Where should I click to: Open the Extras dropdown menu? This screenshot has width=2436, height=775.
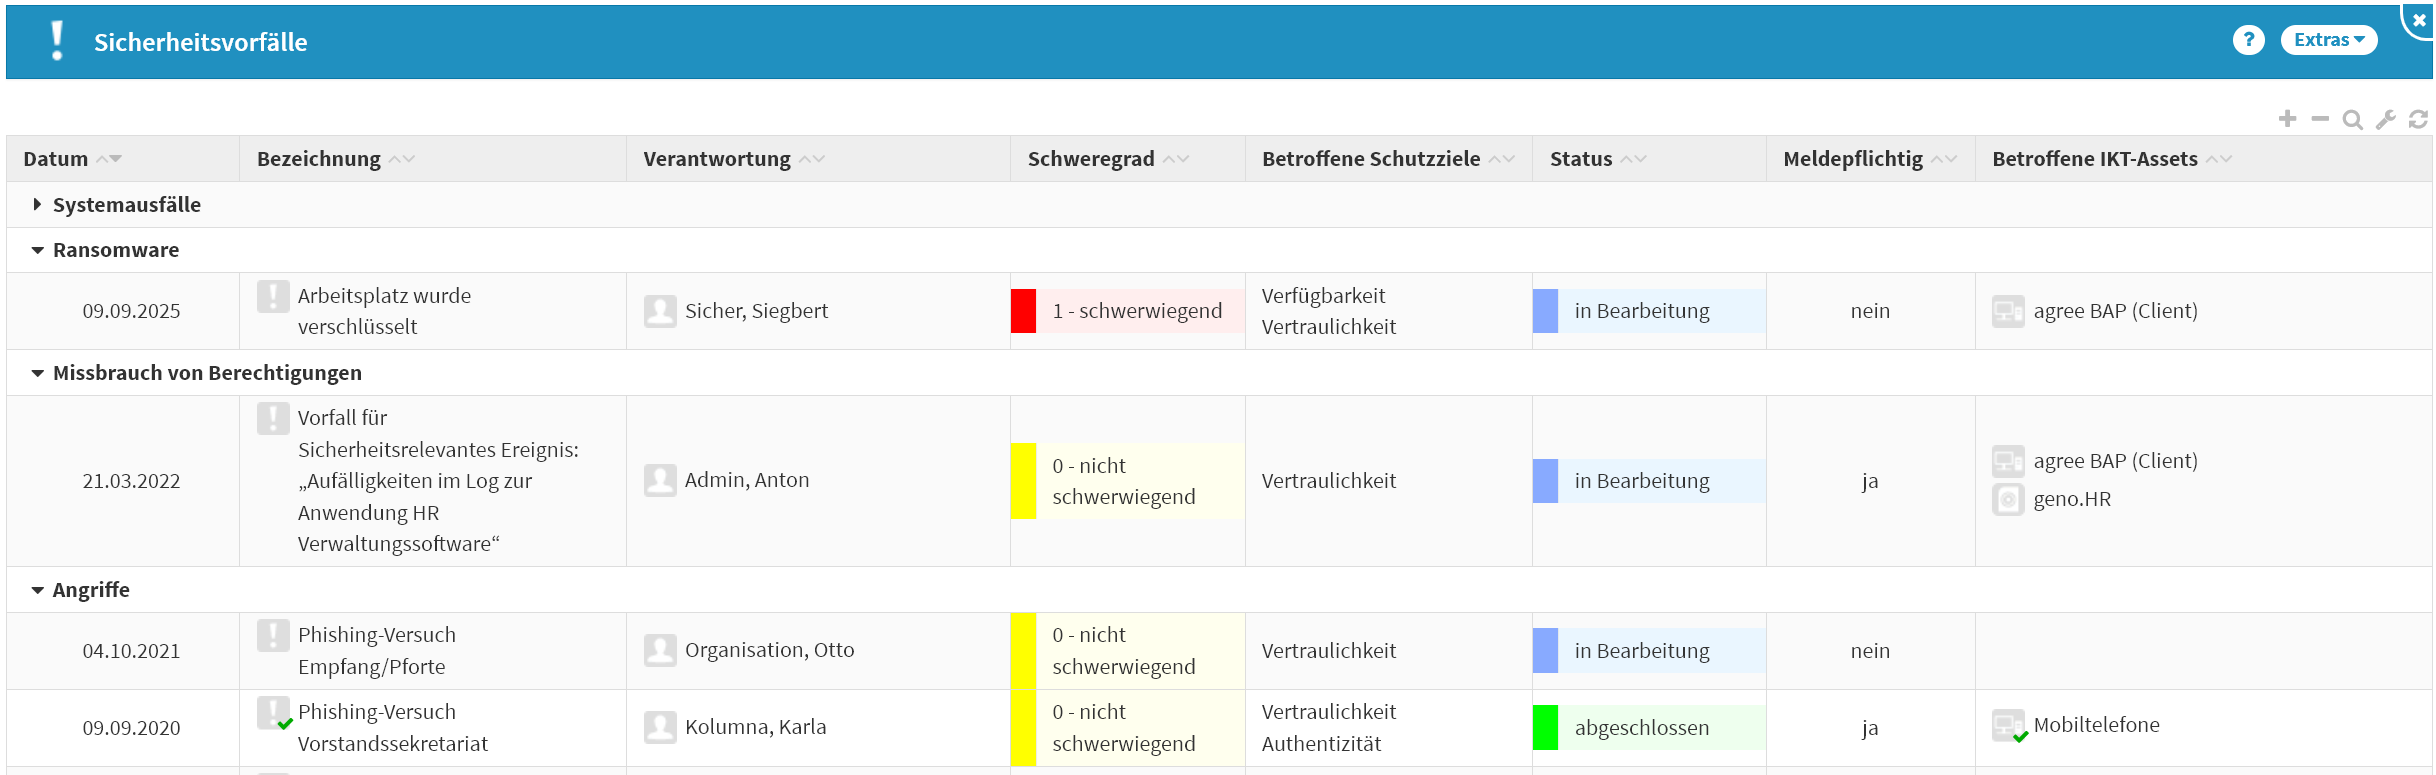(x=2328, y=40)
